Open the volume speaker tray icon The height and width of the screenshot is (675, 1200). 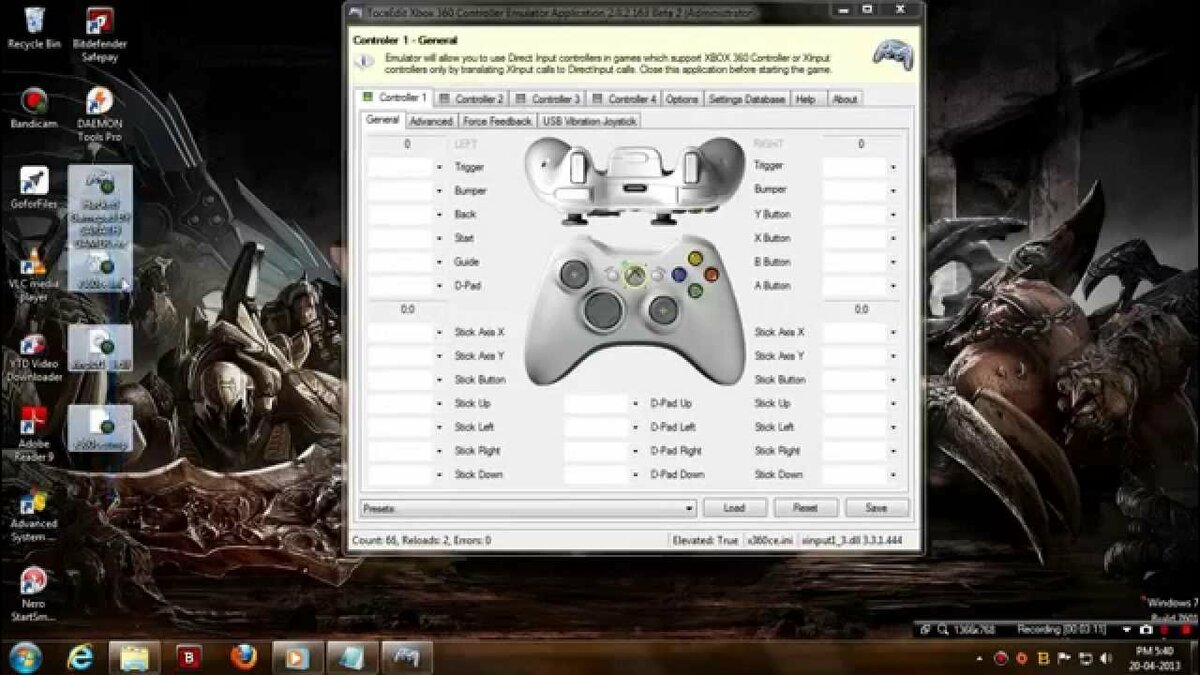[1106, 659]
